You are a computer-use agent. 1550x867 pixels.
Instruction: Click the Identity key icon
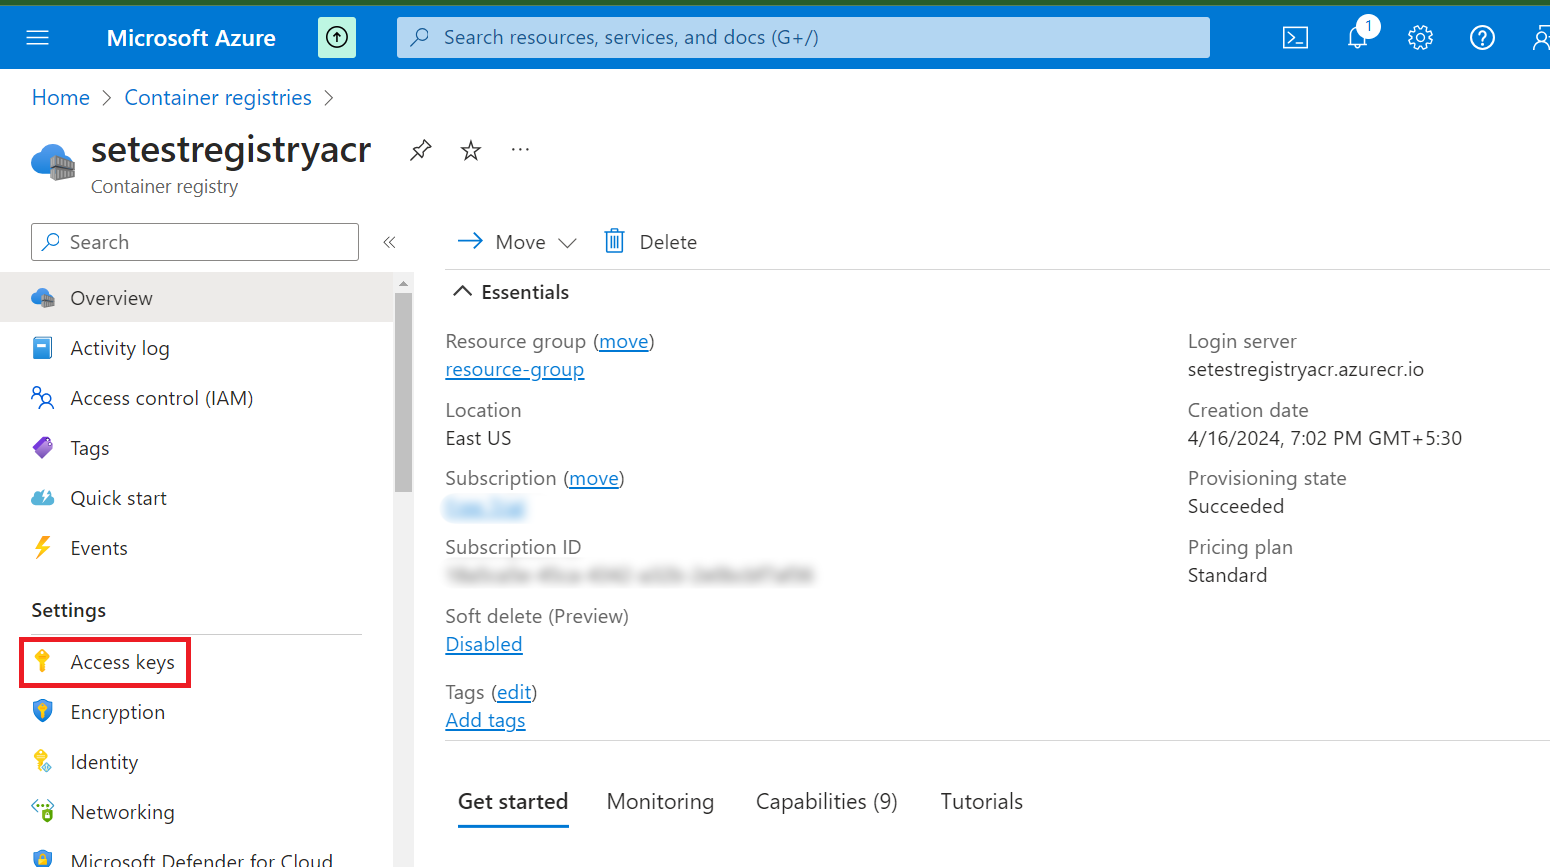coord(43,761)
